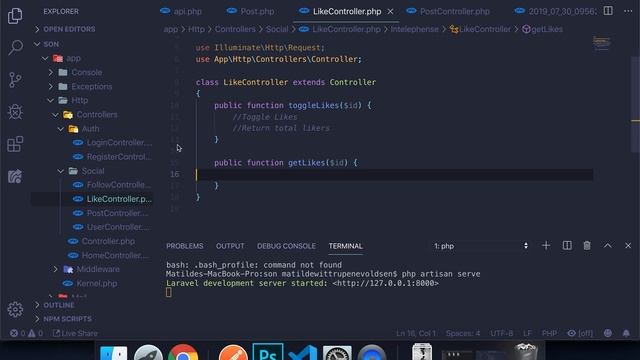Collapse the Http folder
640x360 pixels.
(x=79, y=100)
